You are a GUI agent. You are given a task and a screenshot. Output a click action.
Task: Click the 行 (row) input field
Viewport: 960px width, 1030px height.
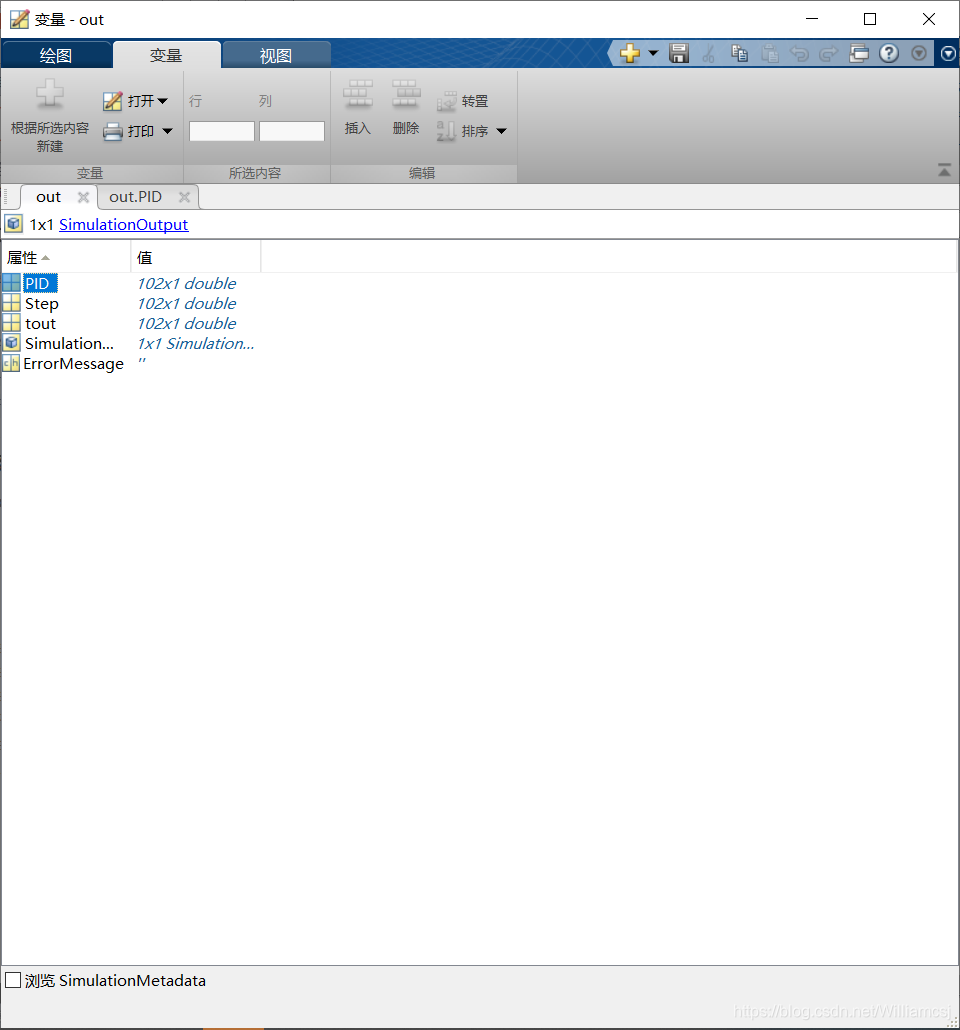[x=220, y=130]
